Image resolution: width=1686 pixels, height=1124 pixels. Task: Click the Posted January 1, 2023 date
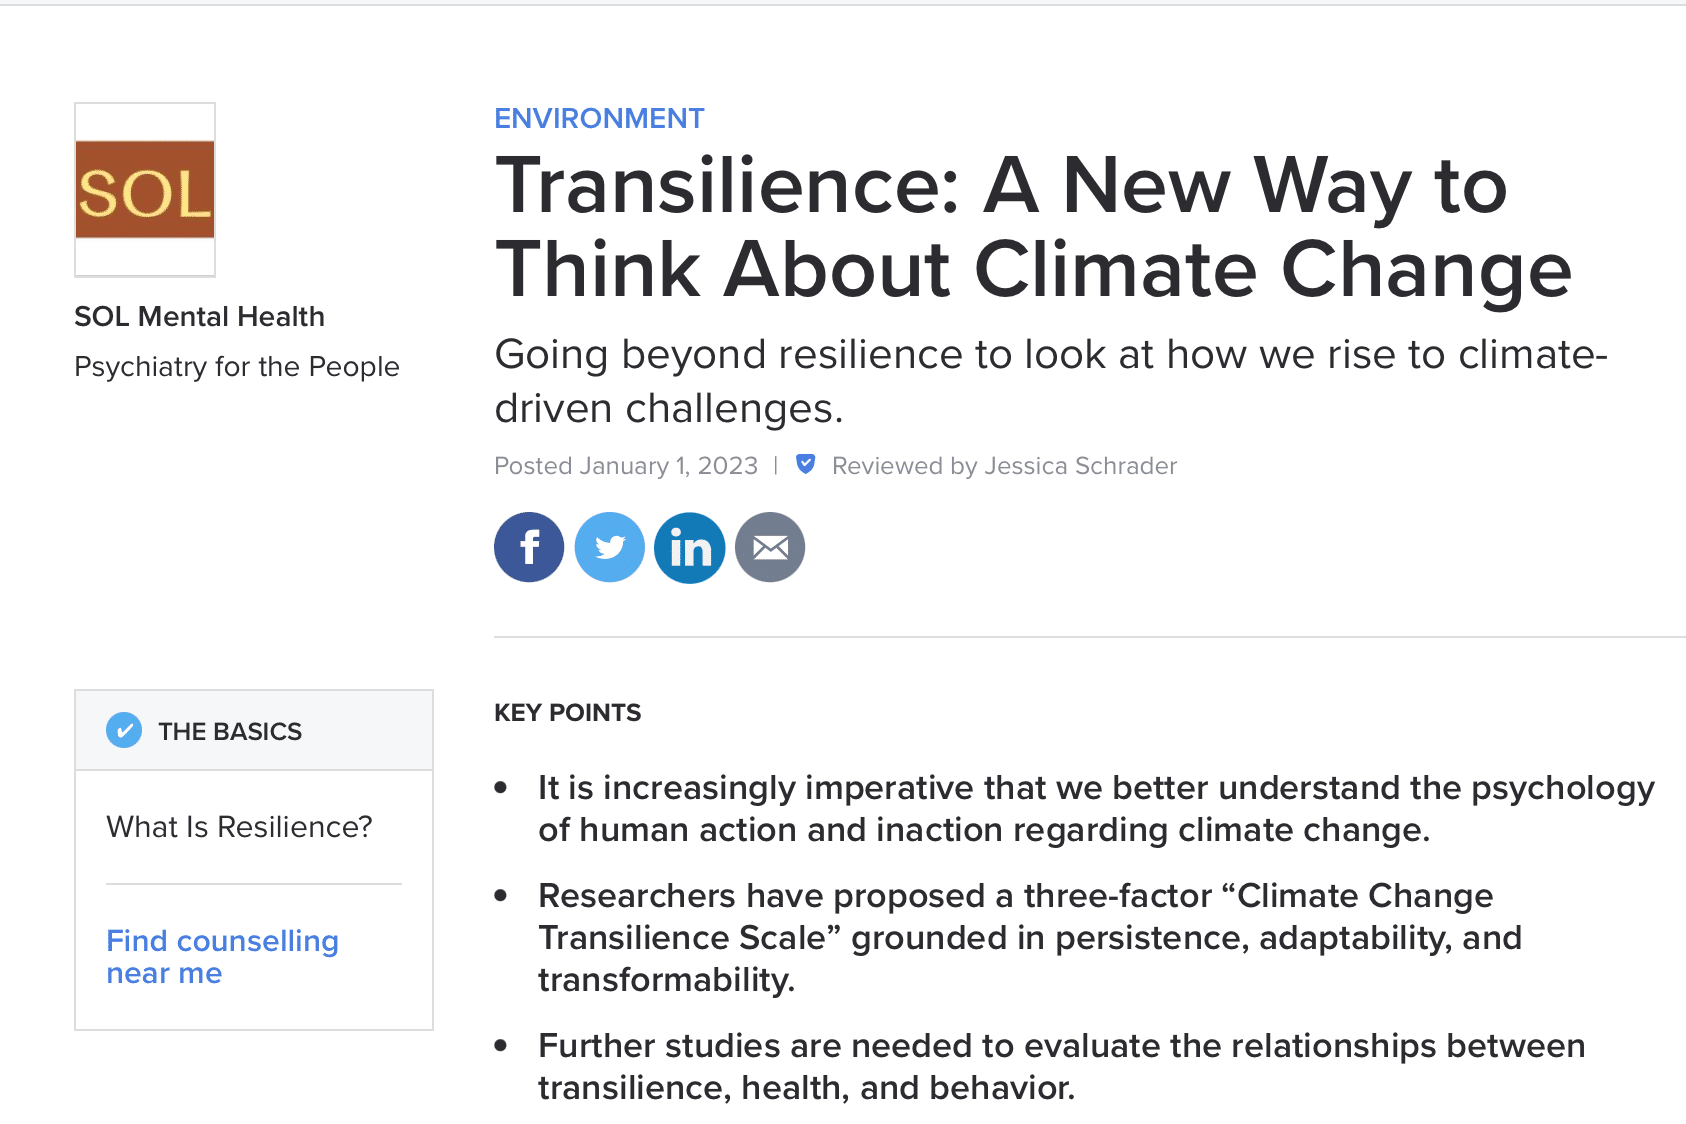(x=626, y=466)
